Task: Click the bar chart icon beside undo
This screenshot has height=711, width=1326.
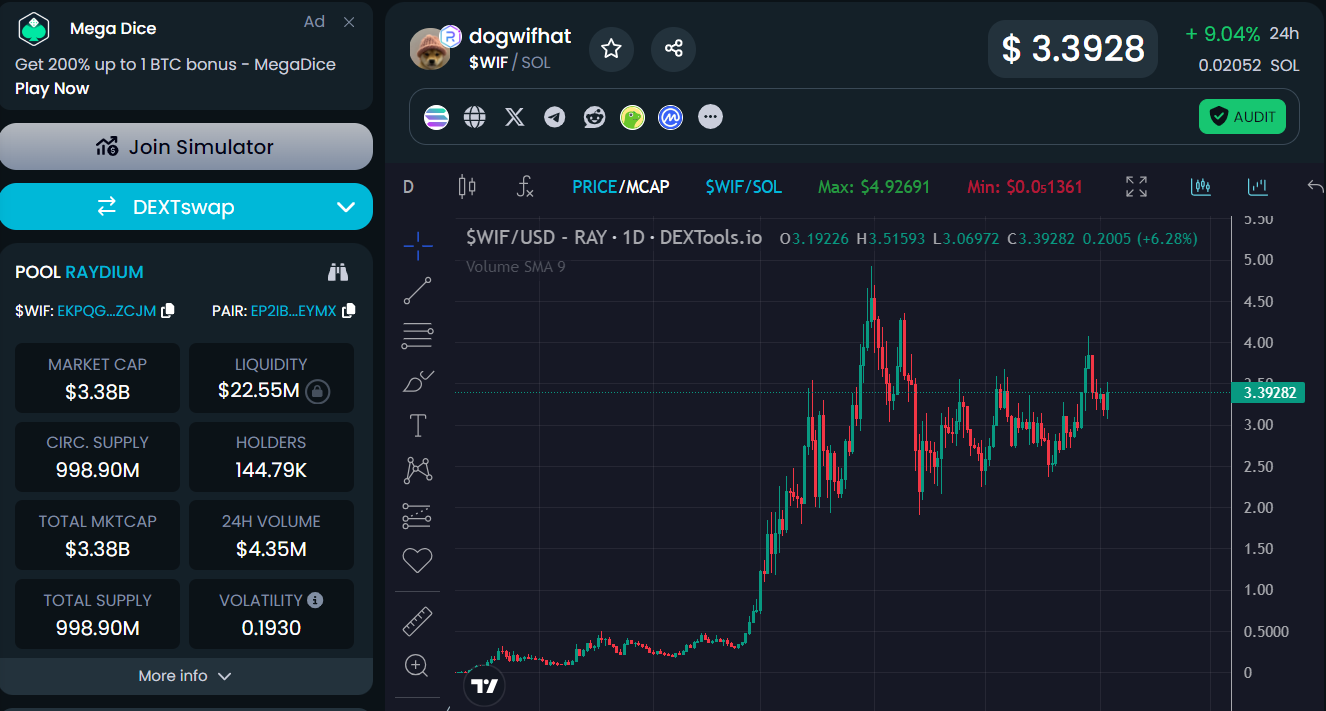Action: tap(1258, 186)
